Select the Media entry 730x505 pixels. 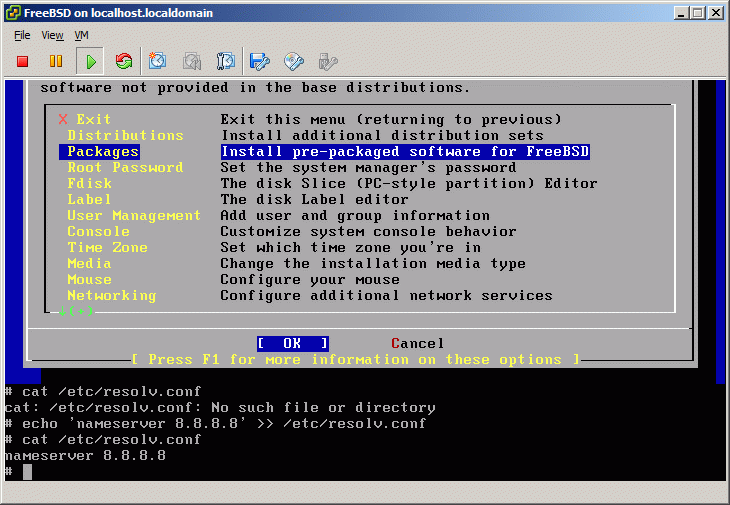tap(89, 263)
